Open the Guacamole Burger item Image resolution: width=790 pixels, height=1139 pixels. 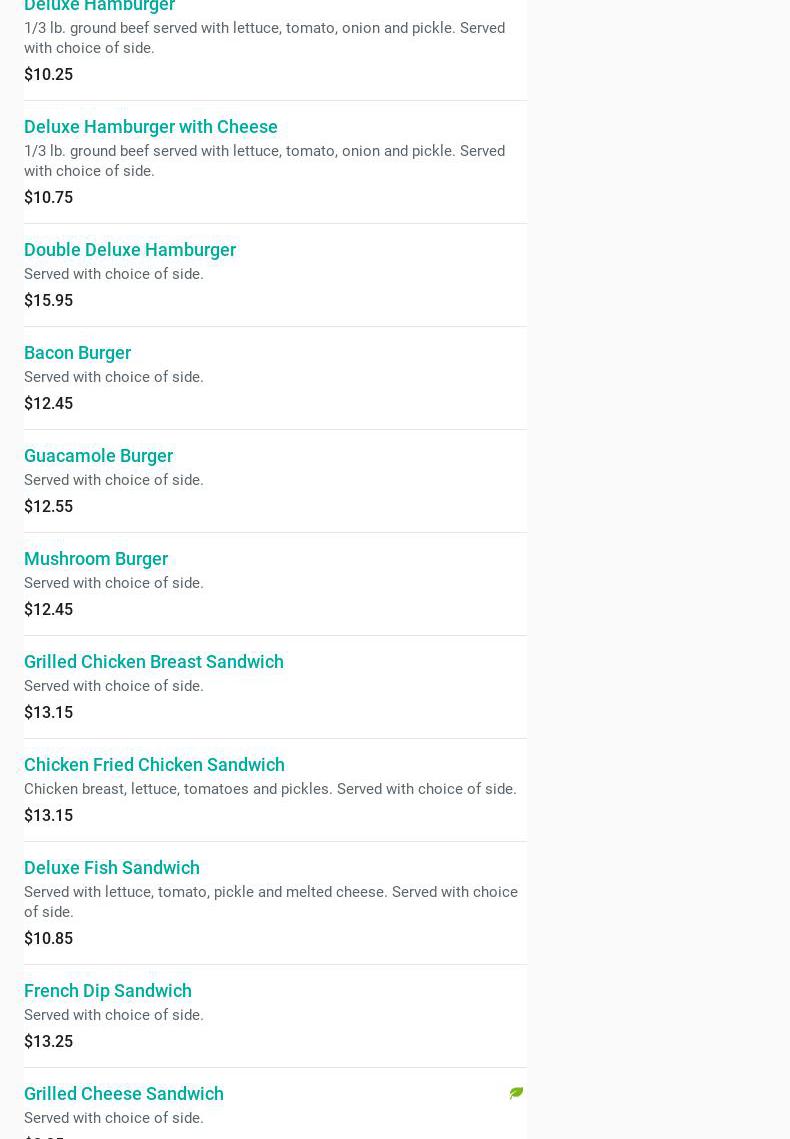pyautogui.click(x=98, y=456)
